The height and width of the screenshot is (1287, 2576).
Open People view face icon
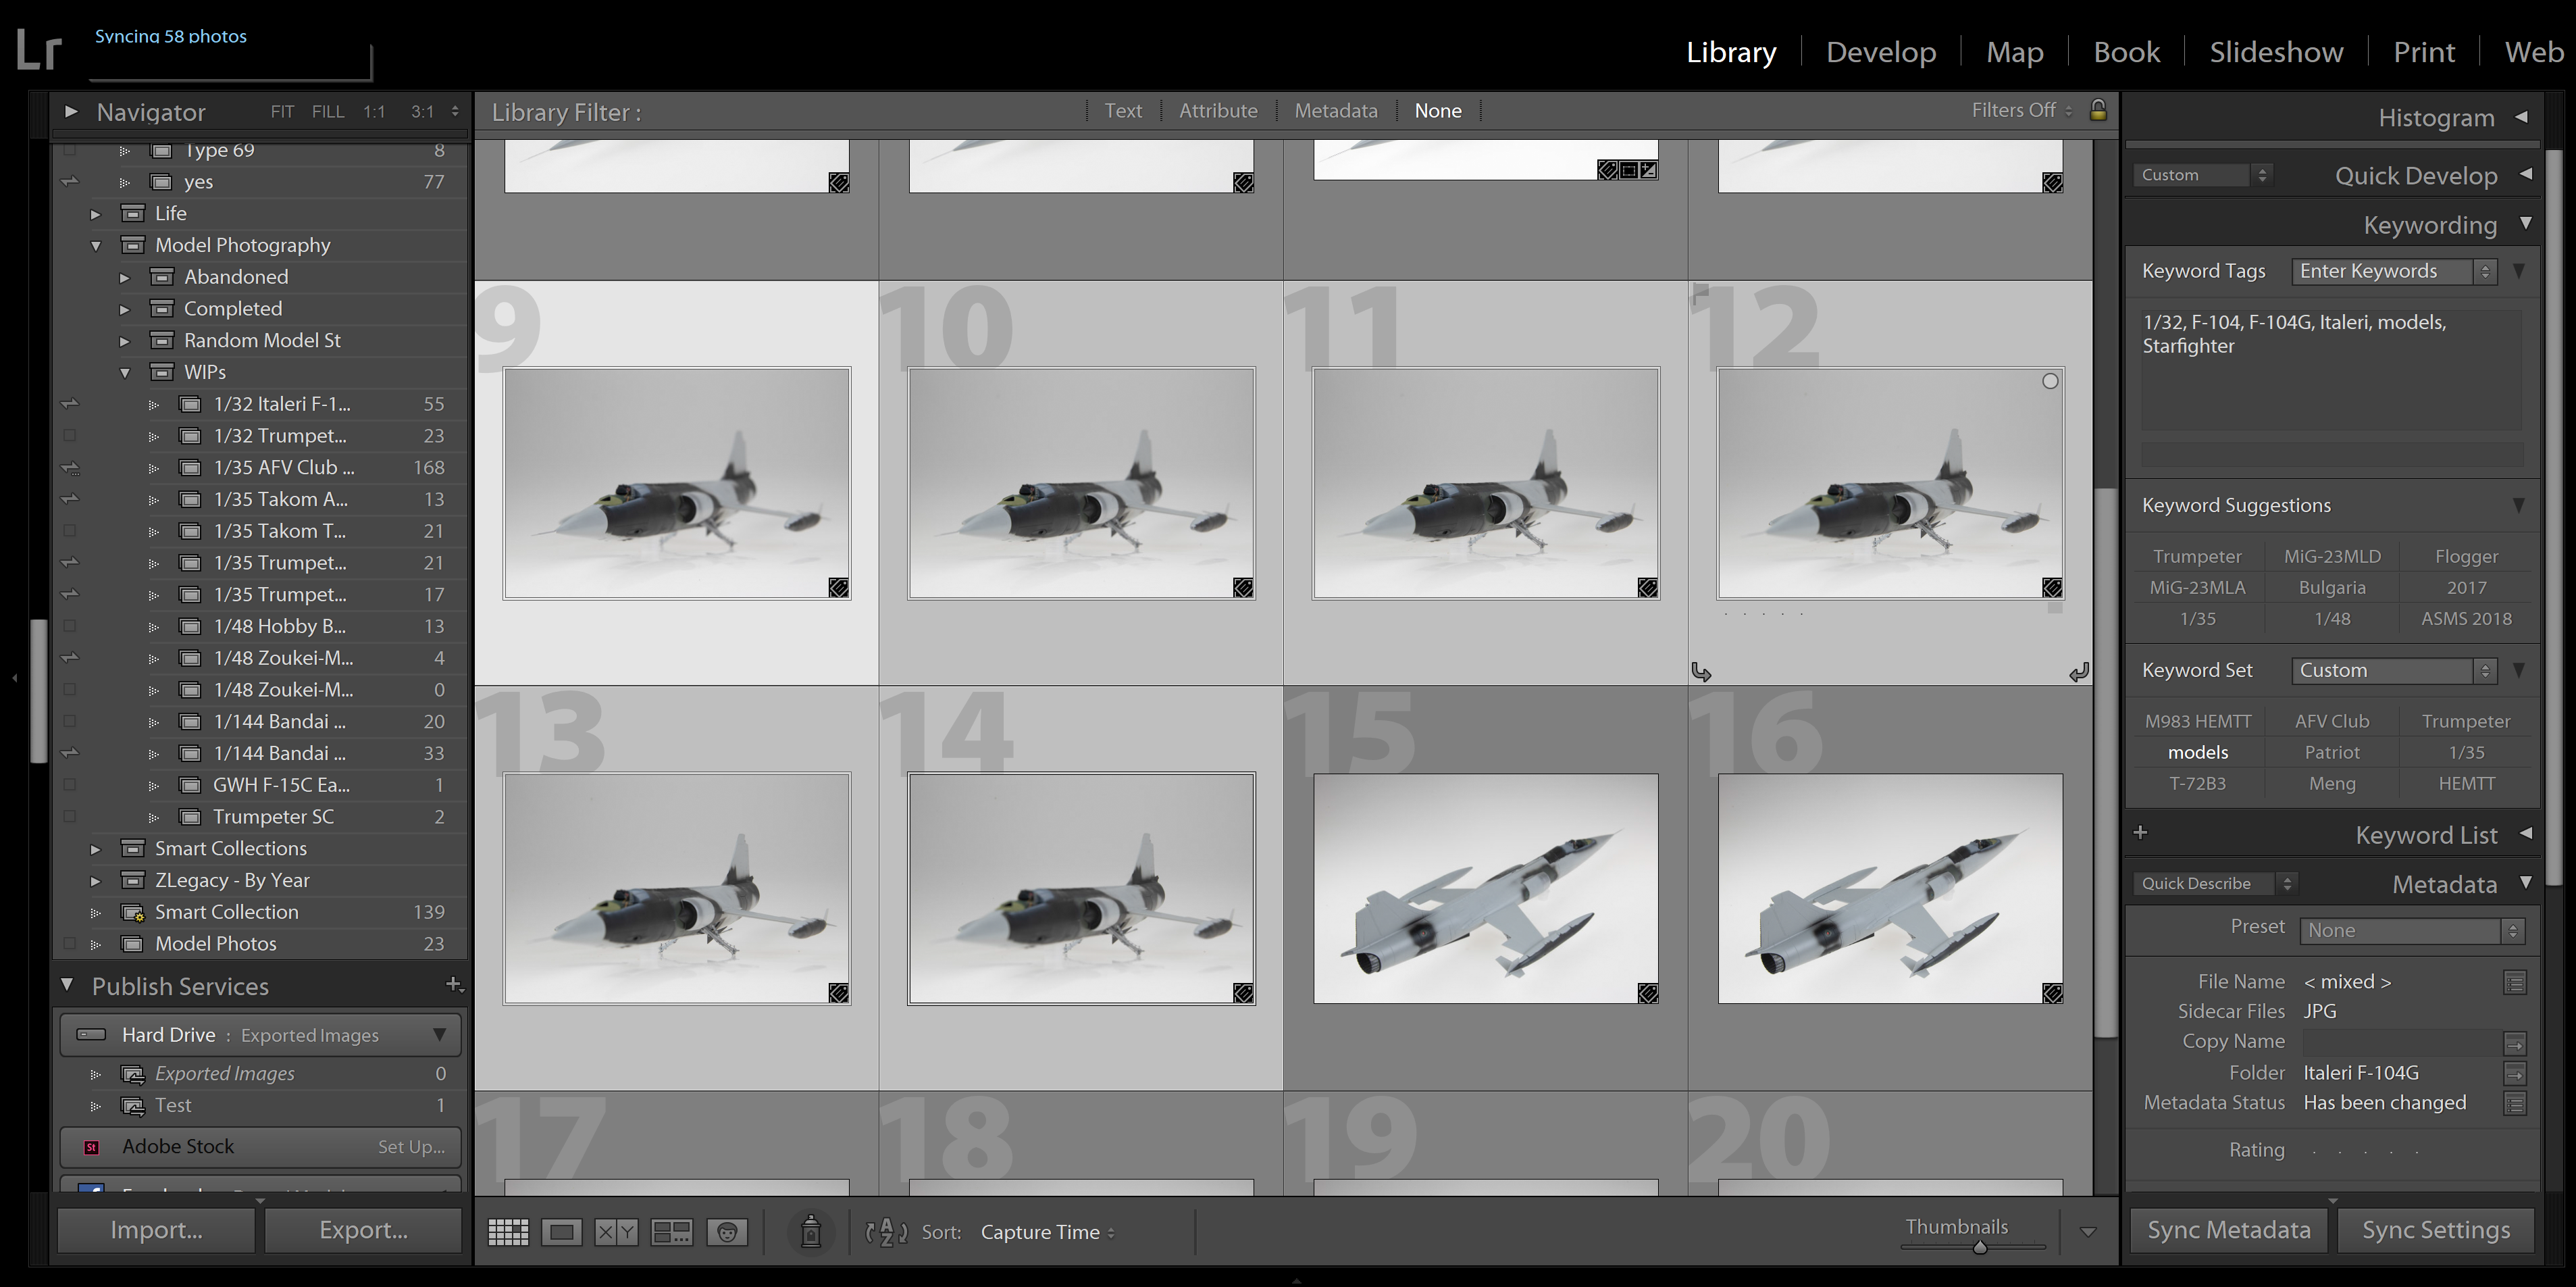tap(727, 1232)
